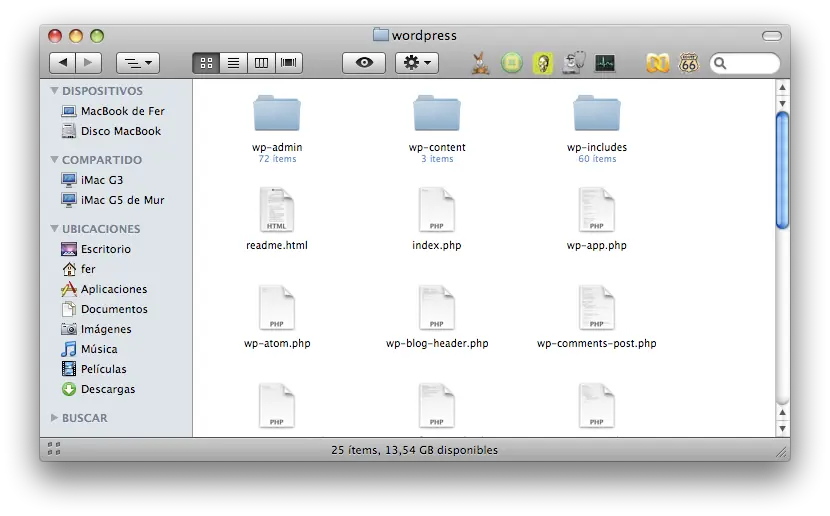This screenshot has height=516, width=830.
Task: Select the wp-includes folder icon
Action: (597, 113)
